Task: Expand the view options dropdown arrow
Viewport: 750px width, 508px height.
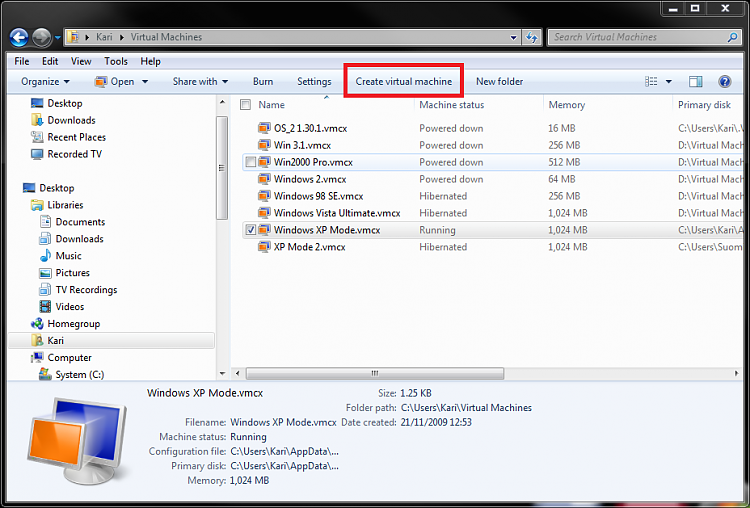Action: 669,82
